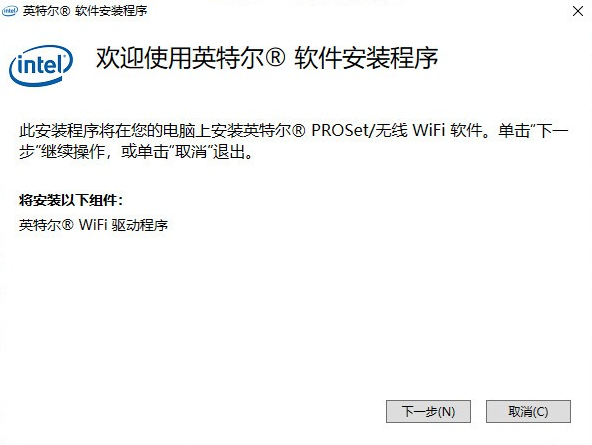
Task: Cancel setup via the 取消(C) button
Action: click(528, 411)
